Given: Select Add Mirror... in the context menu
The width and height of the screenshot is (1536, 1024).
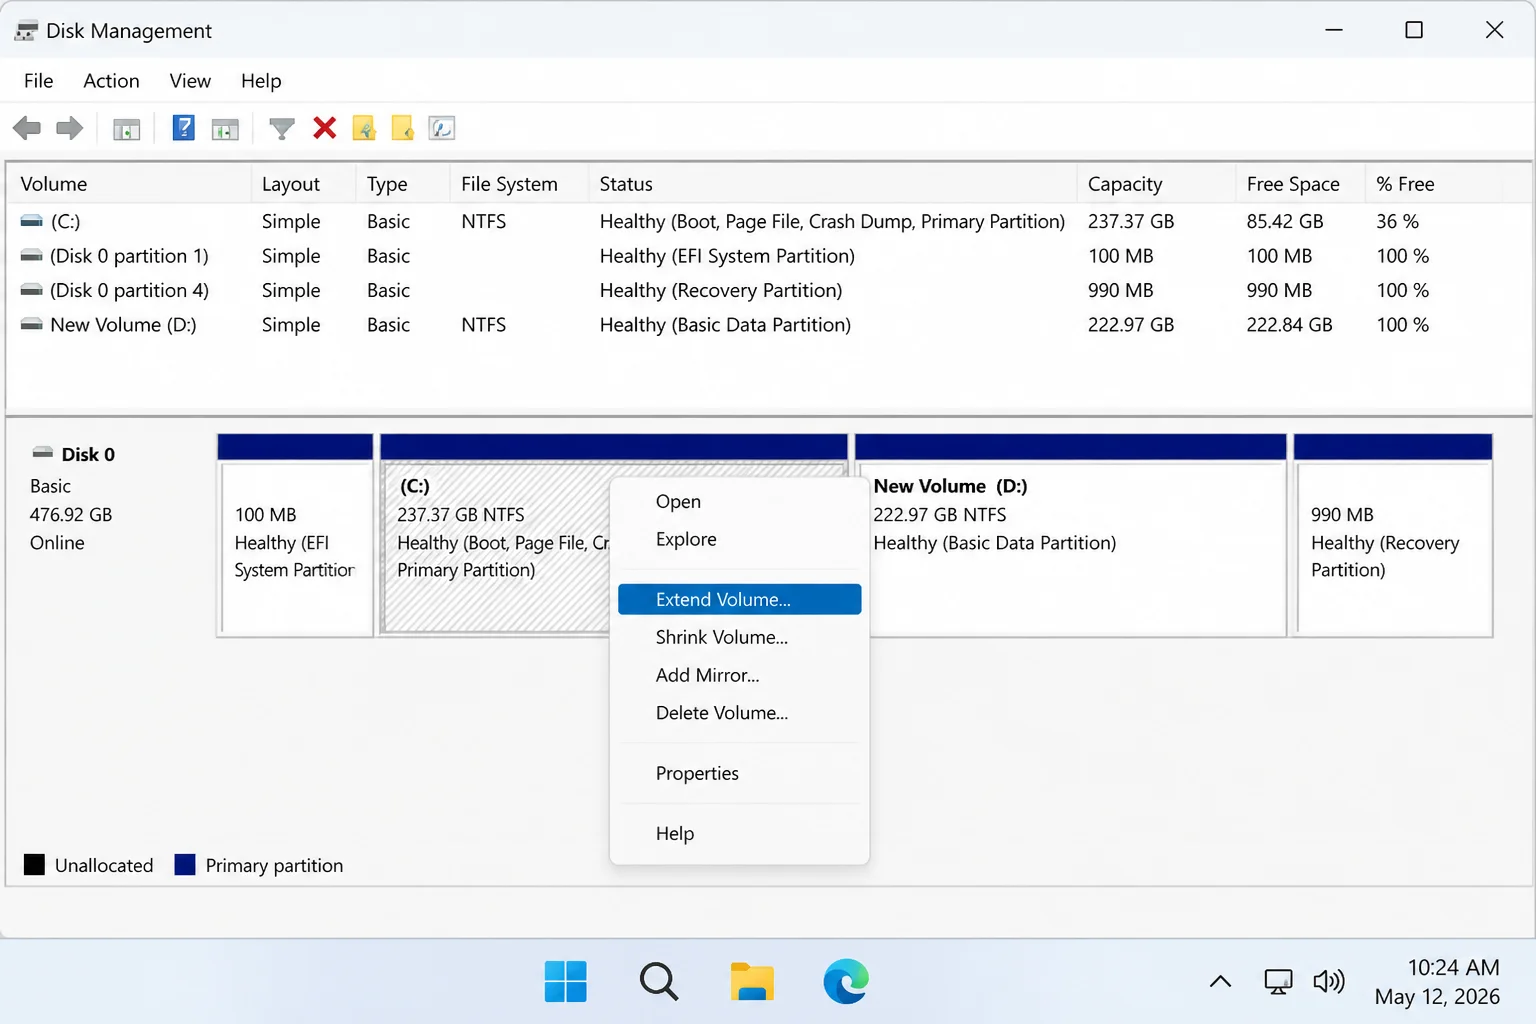Looking at the screenshot, I should [x=739, y=675].
